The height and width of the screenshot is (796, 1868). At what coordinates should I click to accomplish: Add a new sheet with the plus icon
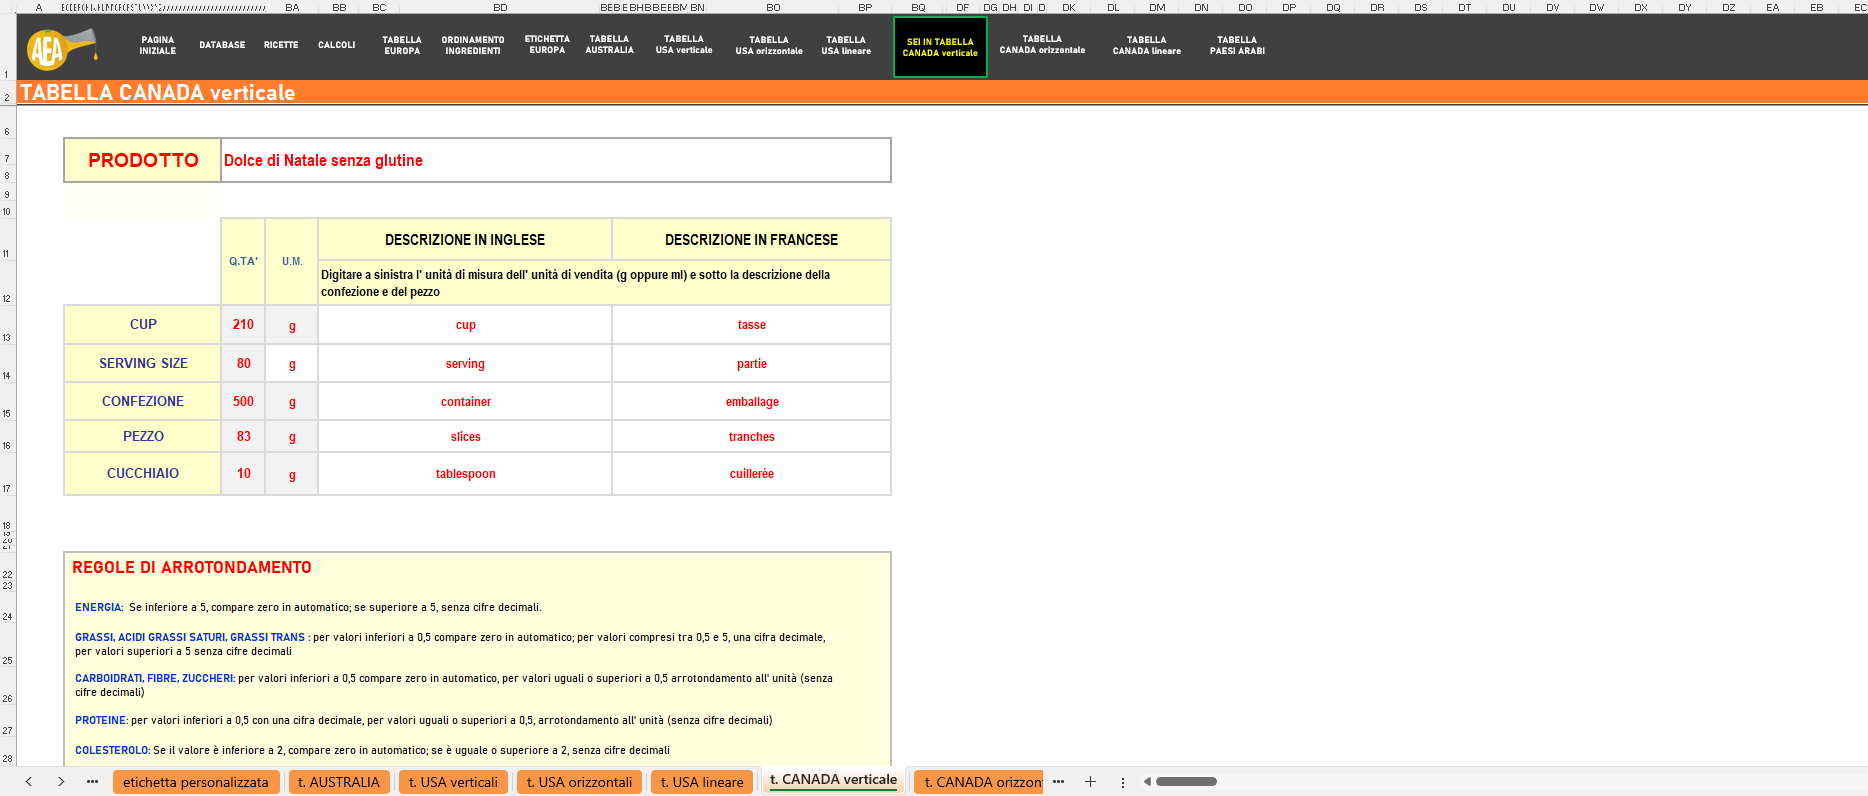point(1091,782)
